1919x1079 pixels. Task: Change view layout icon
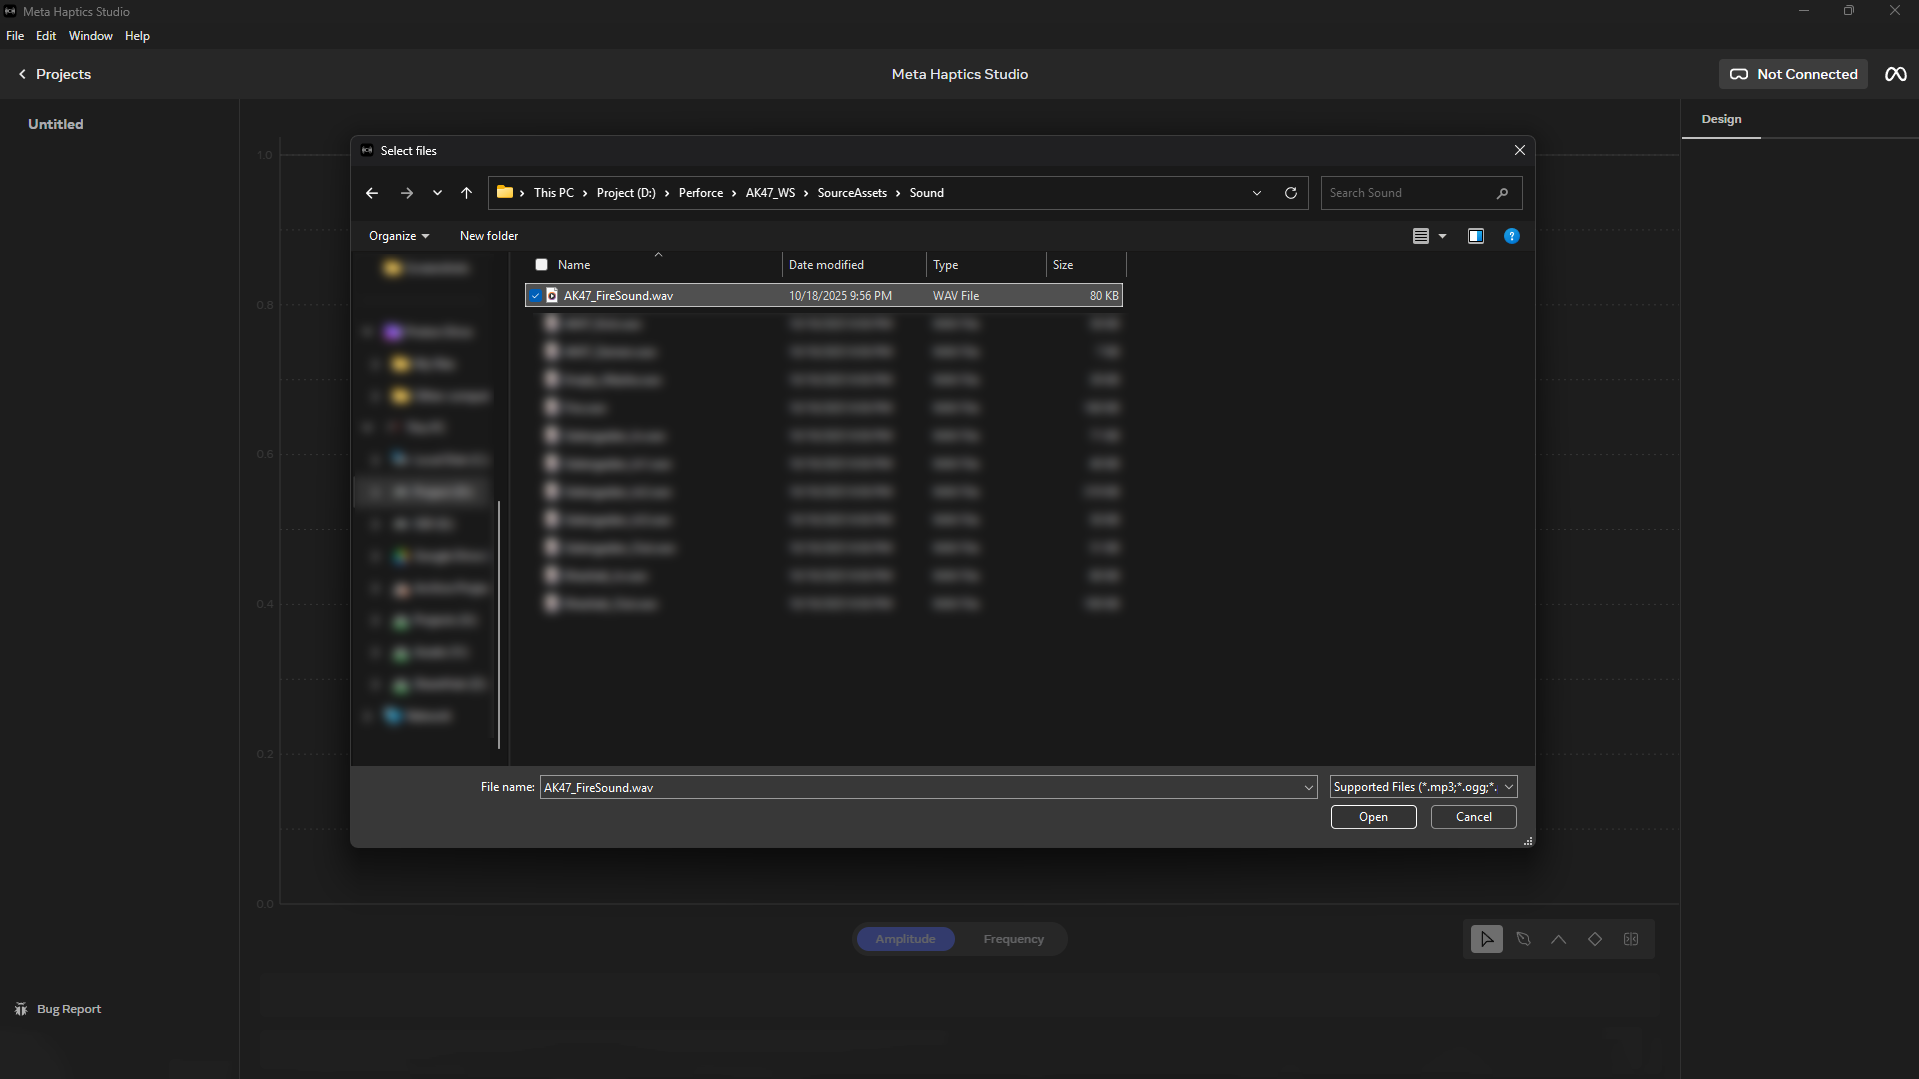[1421, 236]
